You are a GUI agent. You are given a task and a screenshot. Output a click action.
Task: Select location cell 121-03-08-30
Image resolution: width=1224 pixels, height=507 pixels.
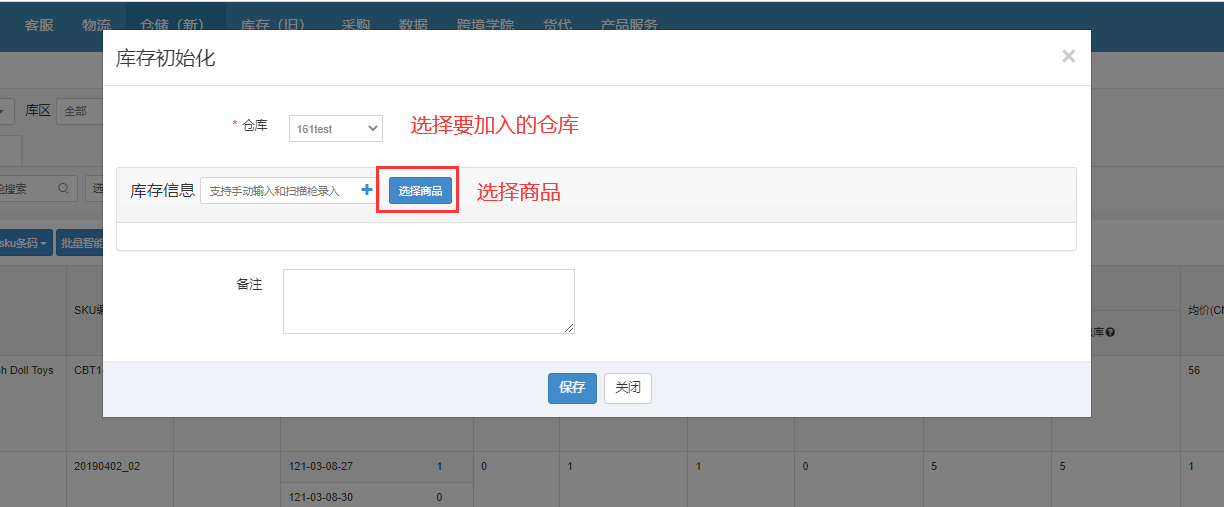[321, 497]
